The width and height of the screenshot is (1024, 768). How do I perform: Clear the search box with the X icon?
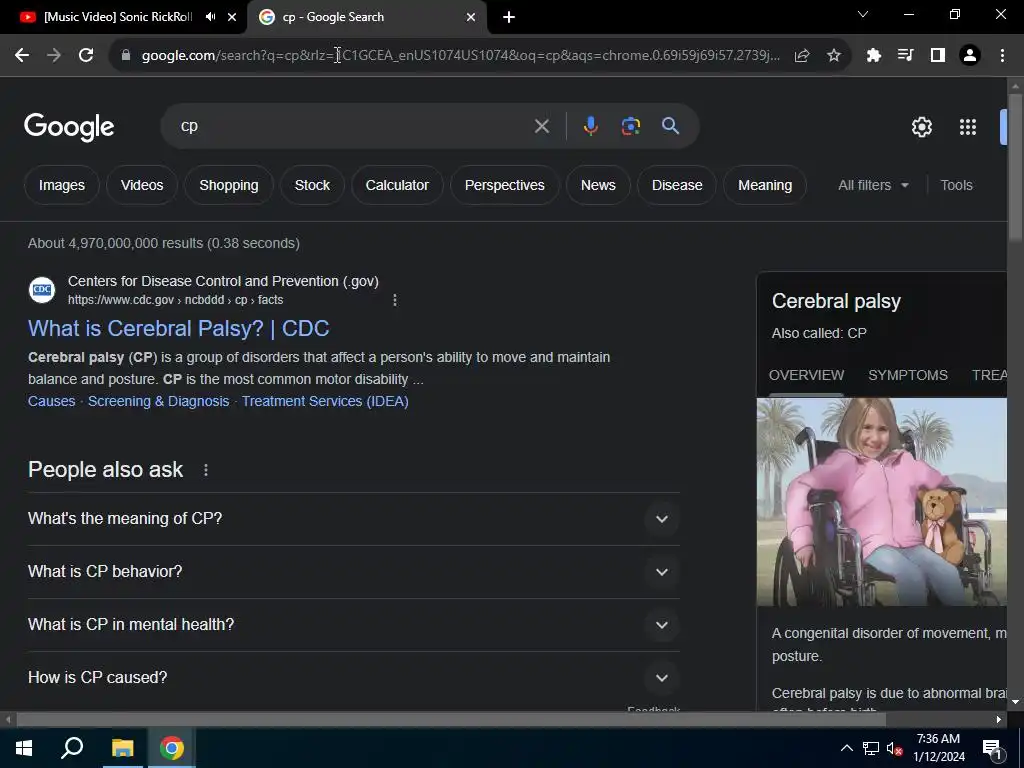click(x=542, y=126)
